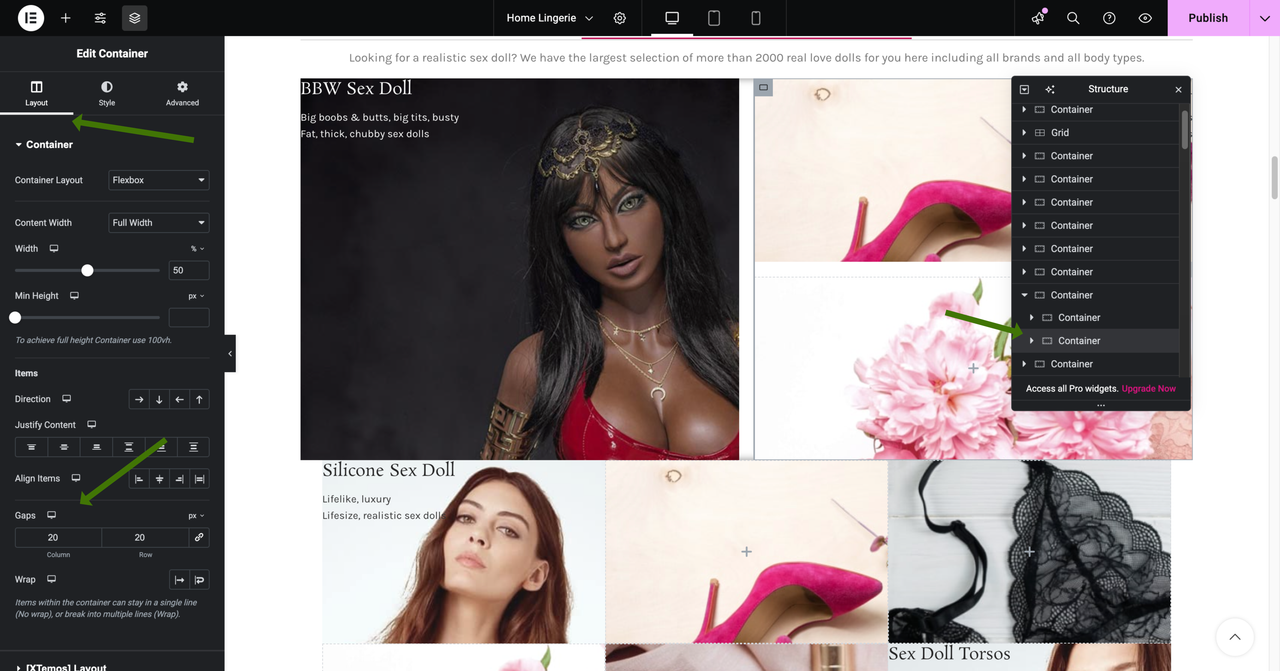Set Direction to row (right arrow)
This screenshot has height=671, width=1280.
[x=139, y=399]
